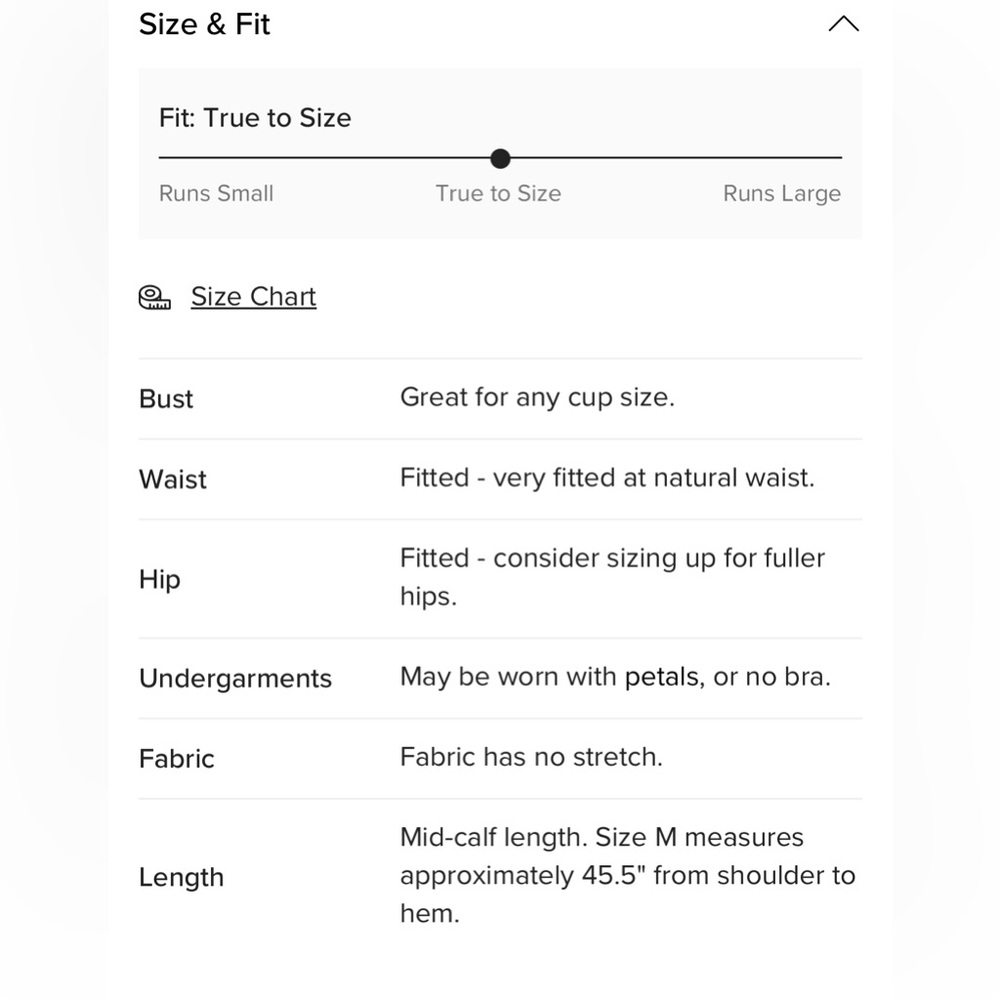The width and height of the screenshot is (1000, 1000).
Task: Select the Length row label
Action: [x=181, y=877]
